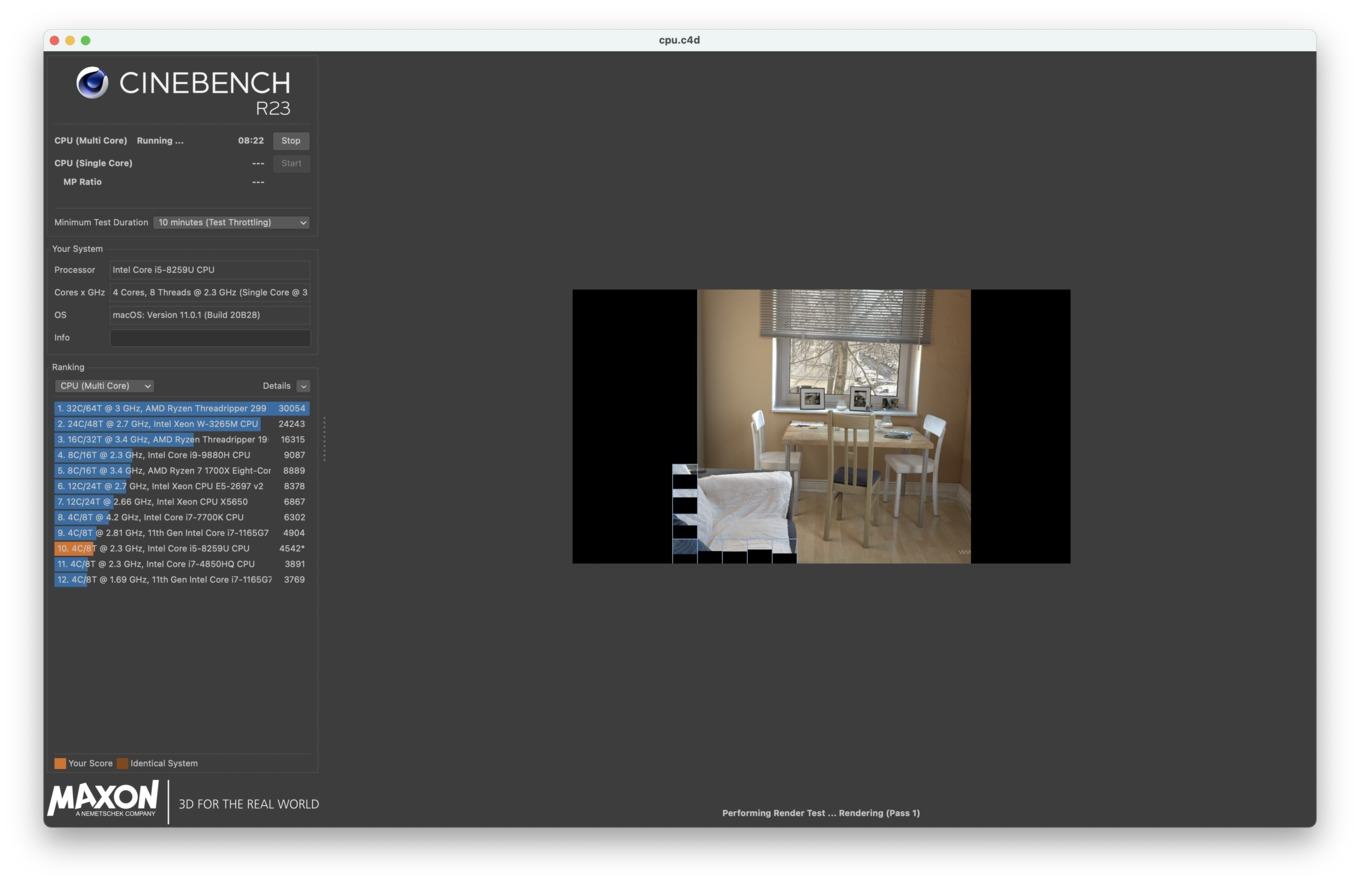Click the empty Info input field
The height and width of the screenshot is (885, 1360).
(x=209, y=338)
